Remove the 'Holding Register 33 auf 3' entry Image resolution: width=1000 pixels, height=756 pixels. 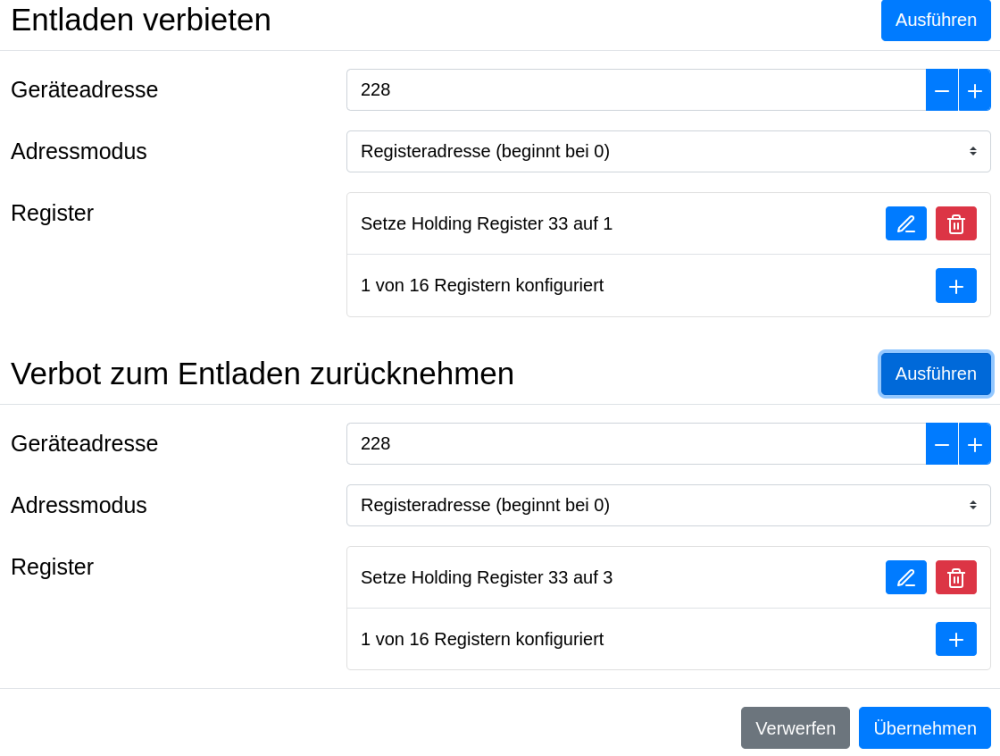[955, 578]
